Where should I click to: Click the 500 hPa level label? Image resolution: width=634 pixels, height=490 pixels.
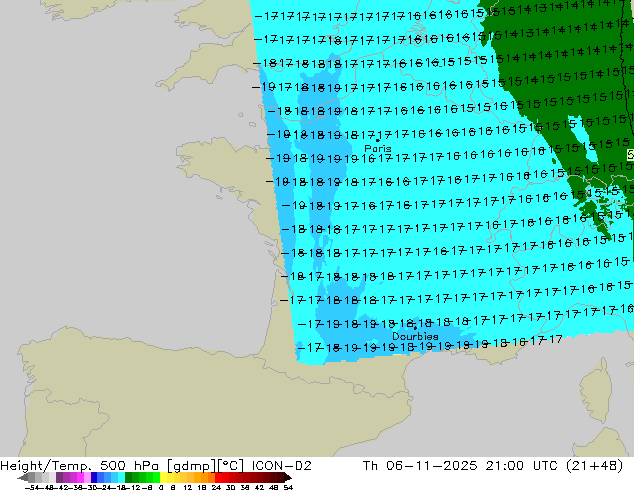pos(129,466)
